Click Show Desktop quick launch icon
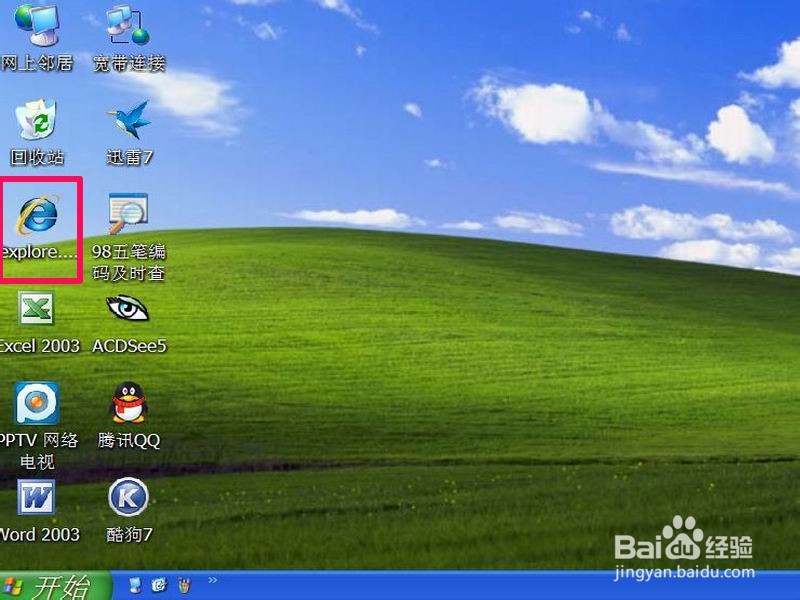 click(x=135, y=585)
